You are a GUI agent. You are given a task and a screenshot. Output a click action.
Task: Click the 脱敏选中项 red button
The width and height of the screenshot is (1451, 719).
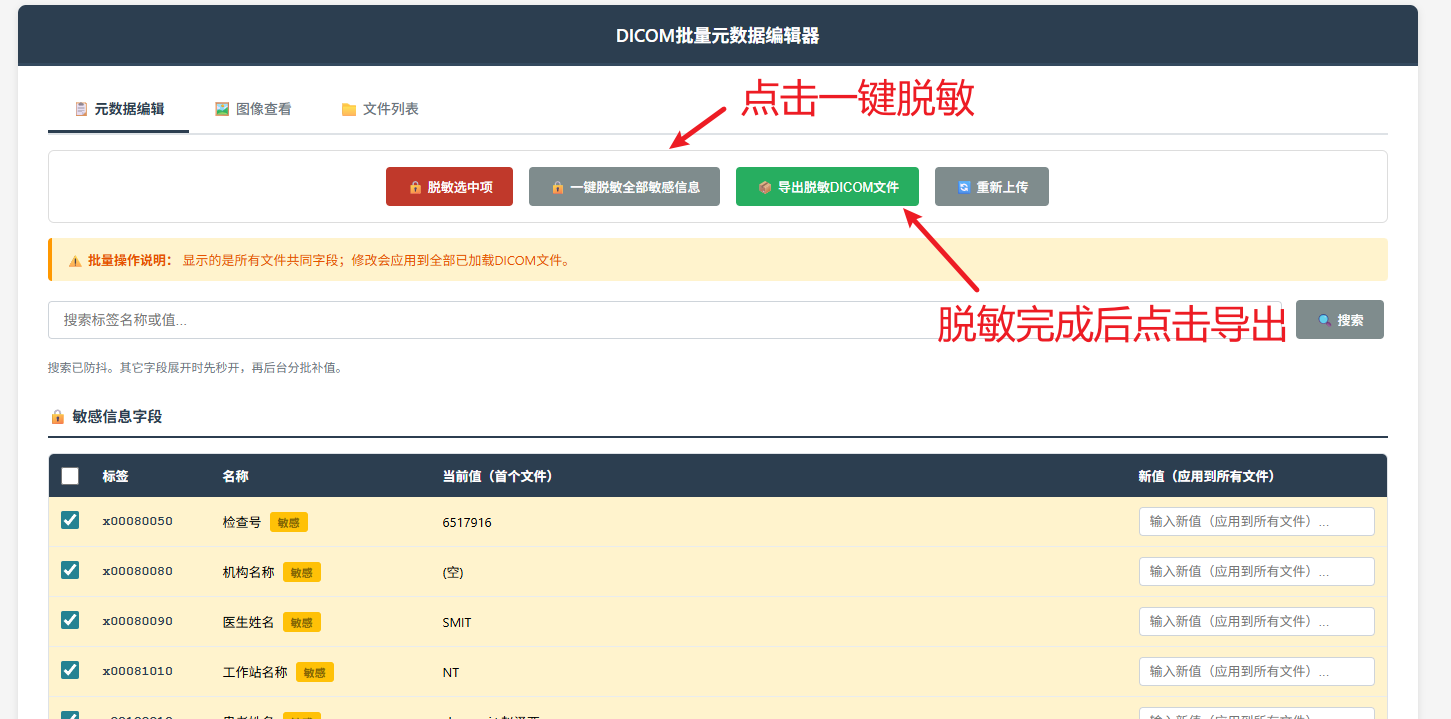pos(449,187)
